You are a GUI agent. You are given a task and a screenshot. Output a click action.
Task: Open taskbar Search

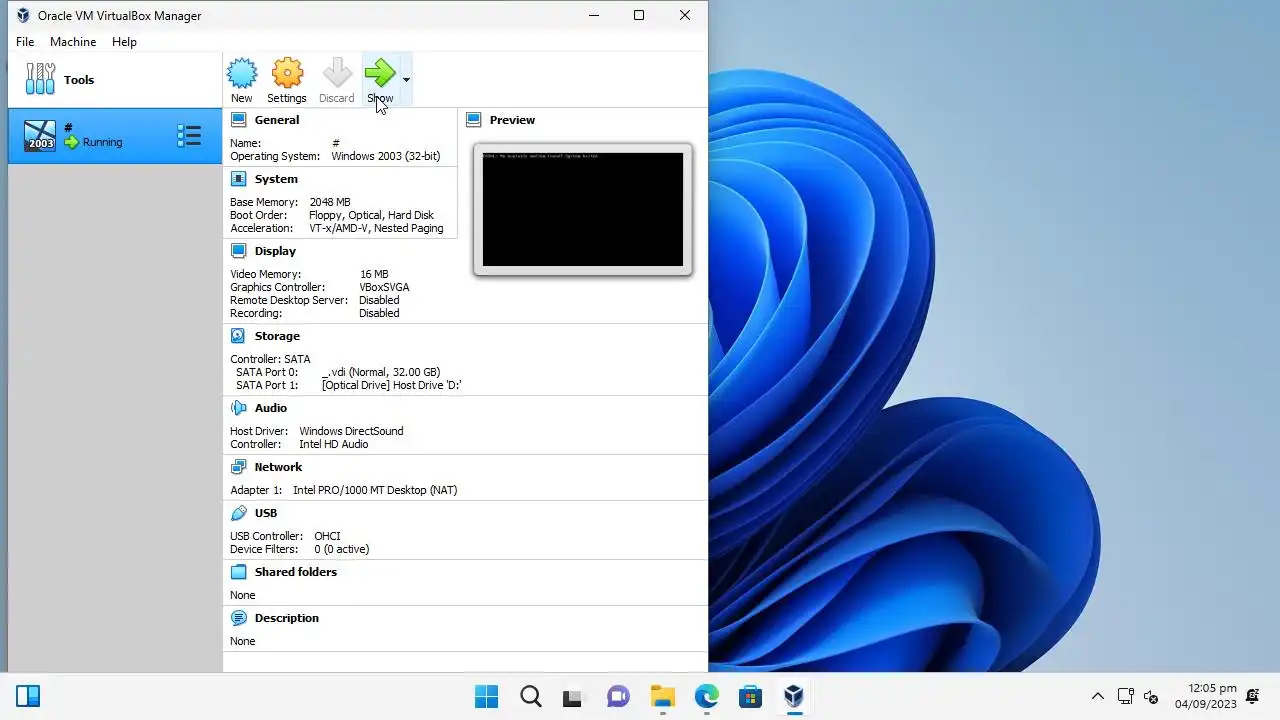[x=531, y=697]
